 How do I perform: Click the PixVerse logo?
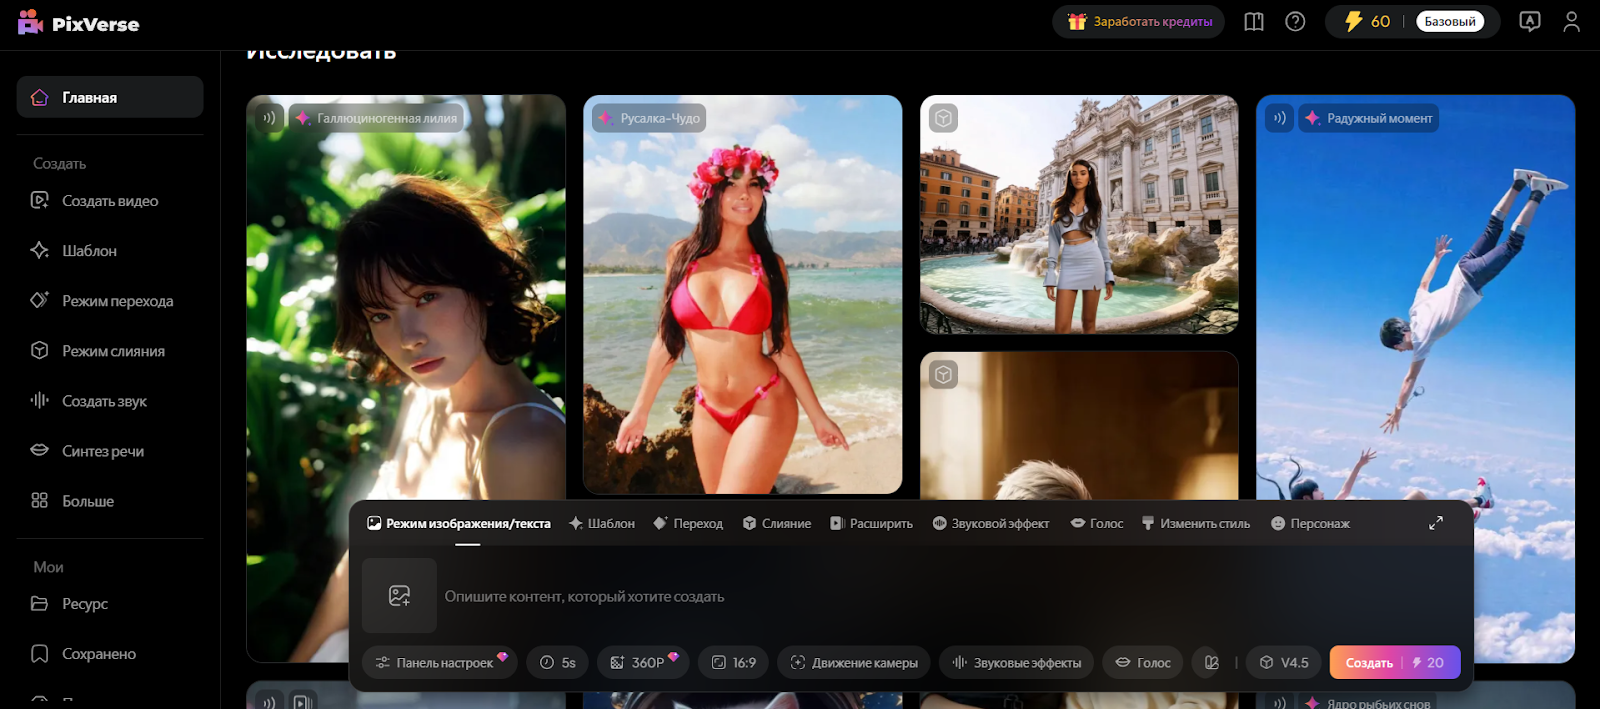tap(79, 22)
